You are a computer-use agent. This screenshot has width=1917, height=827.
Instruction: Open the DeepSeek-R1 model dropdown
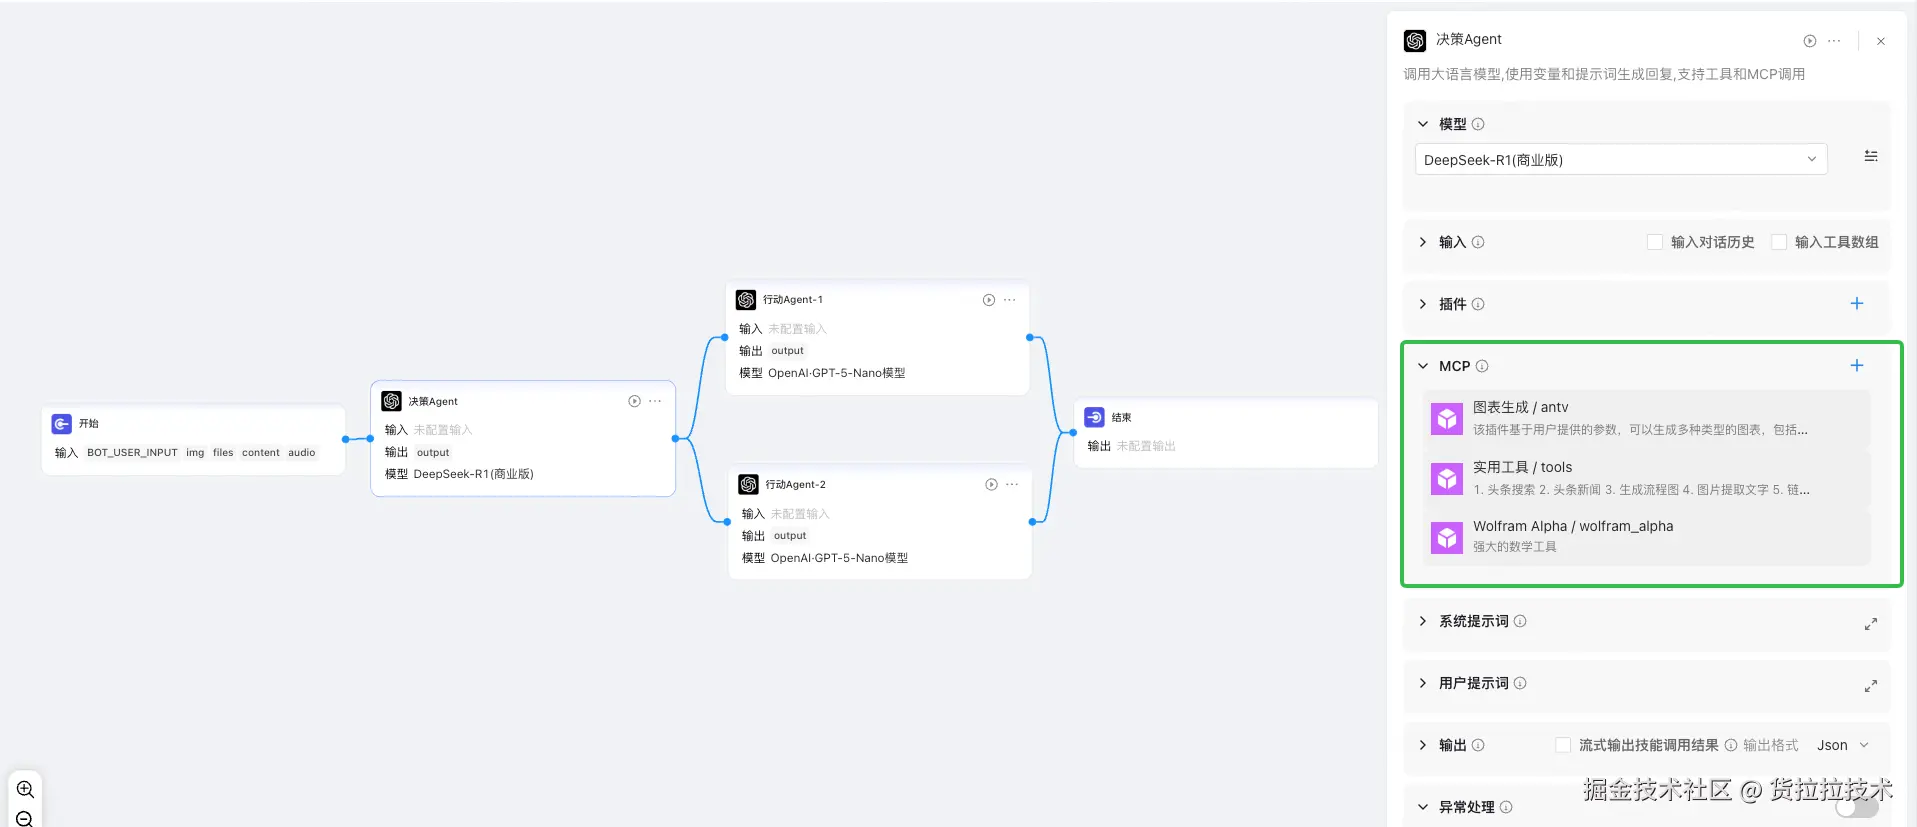pyautogui.click(x=1620, y=160)
